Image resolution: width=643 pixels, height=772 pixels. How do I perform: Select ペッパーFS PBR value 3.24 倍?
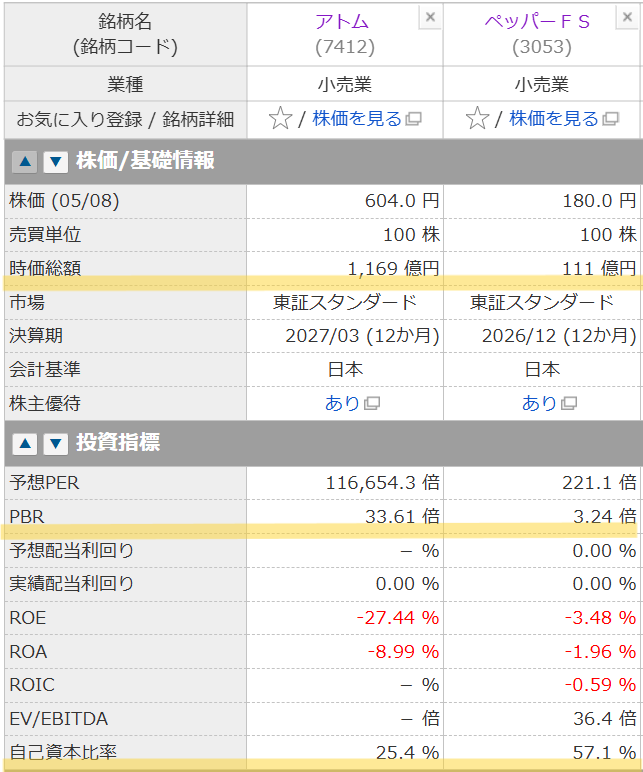(x=605, y=516)
